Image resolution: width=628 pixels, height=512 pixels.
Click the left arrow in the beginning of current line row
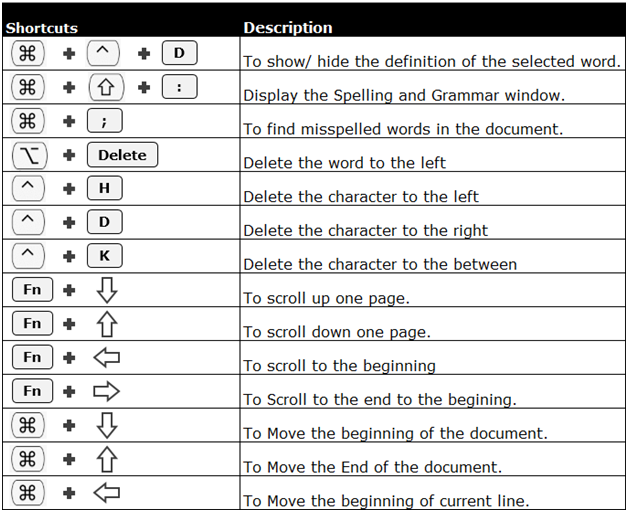click(107, 493)
